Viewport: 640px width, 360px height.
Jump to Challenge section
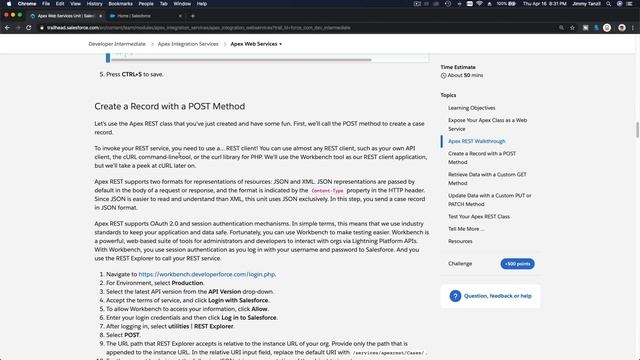[x=460, y=264]
